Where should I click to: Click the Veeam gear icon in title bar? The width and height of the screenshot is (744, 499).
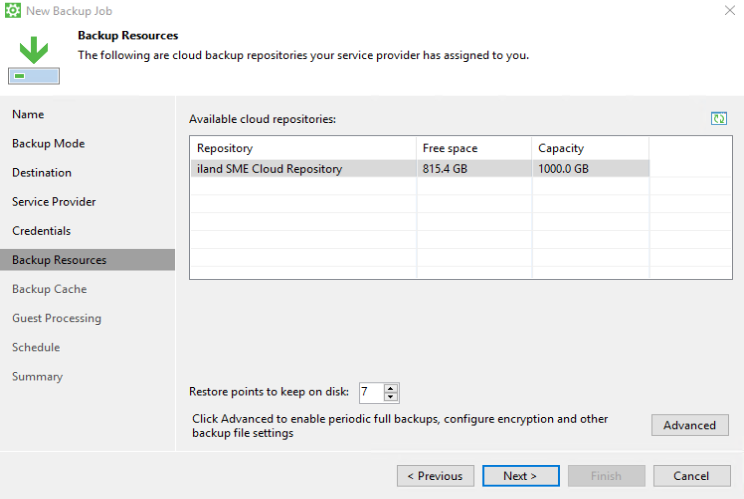click(12, 11)
